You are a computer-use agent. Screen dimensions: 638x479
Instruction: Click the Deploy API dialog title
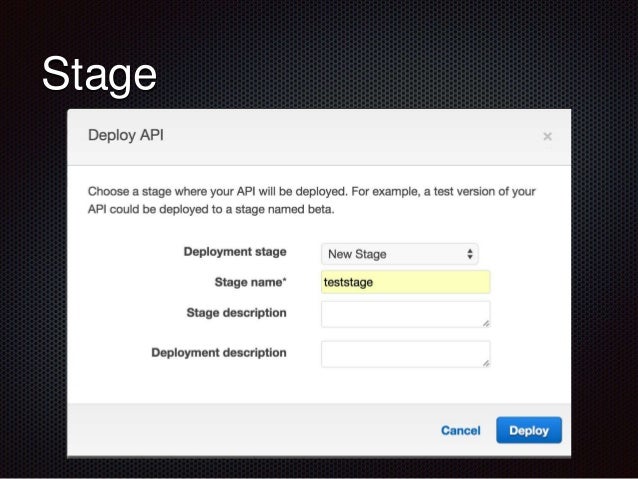click(126, 136)
